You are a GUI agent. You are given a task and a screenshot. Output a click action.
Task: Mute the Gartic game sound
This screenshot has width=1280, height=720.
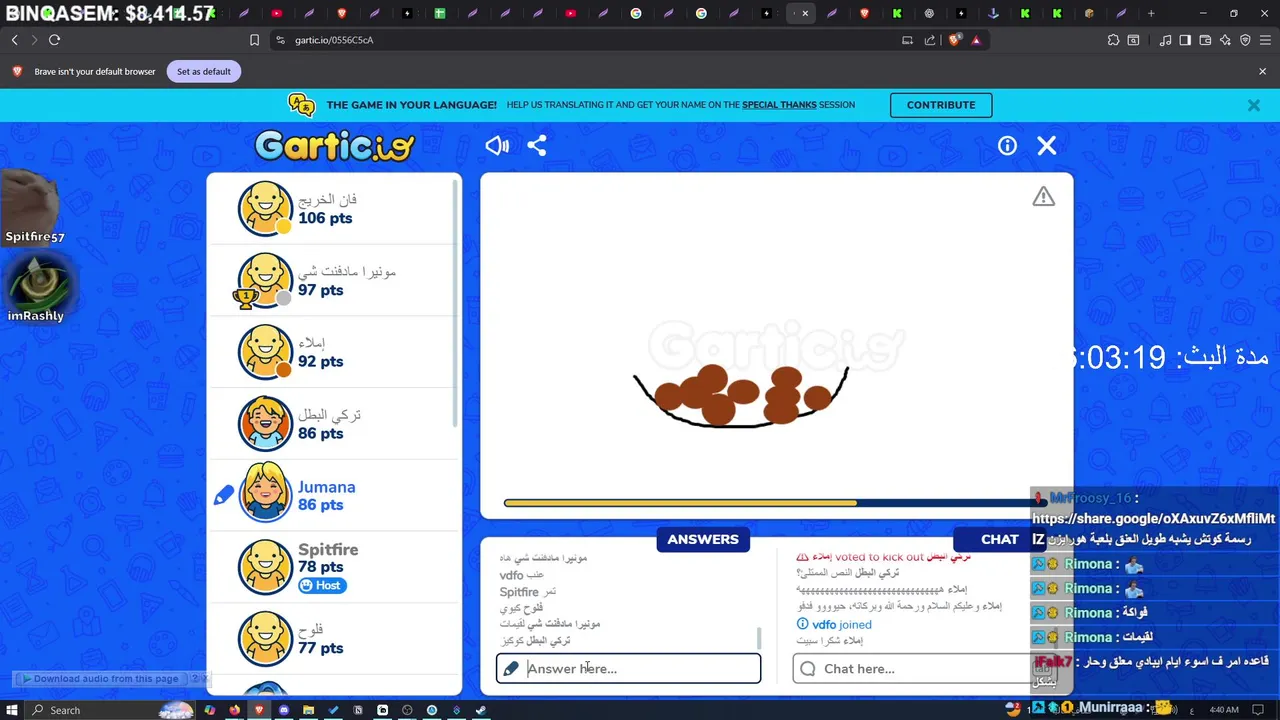[497, 146]
